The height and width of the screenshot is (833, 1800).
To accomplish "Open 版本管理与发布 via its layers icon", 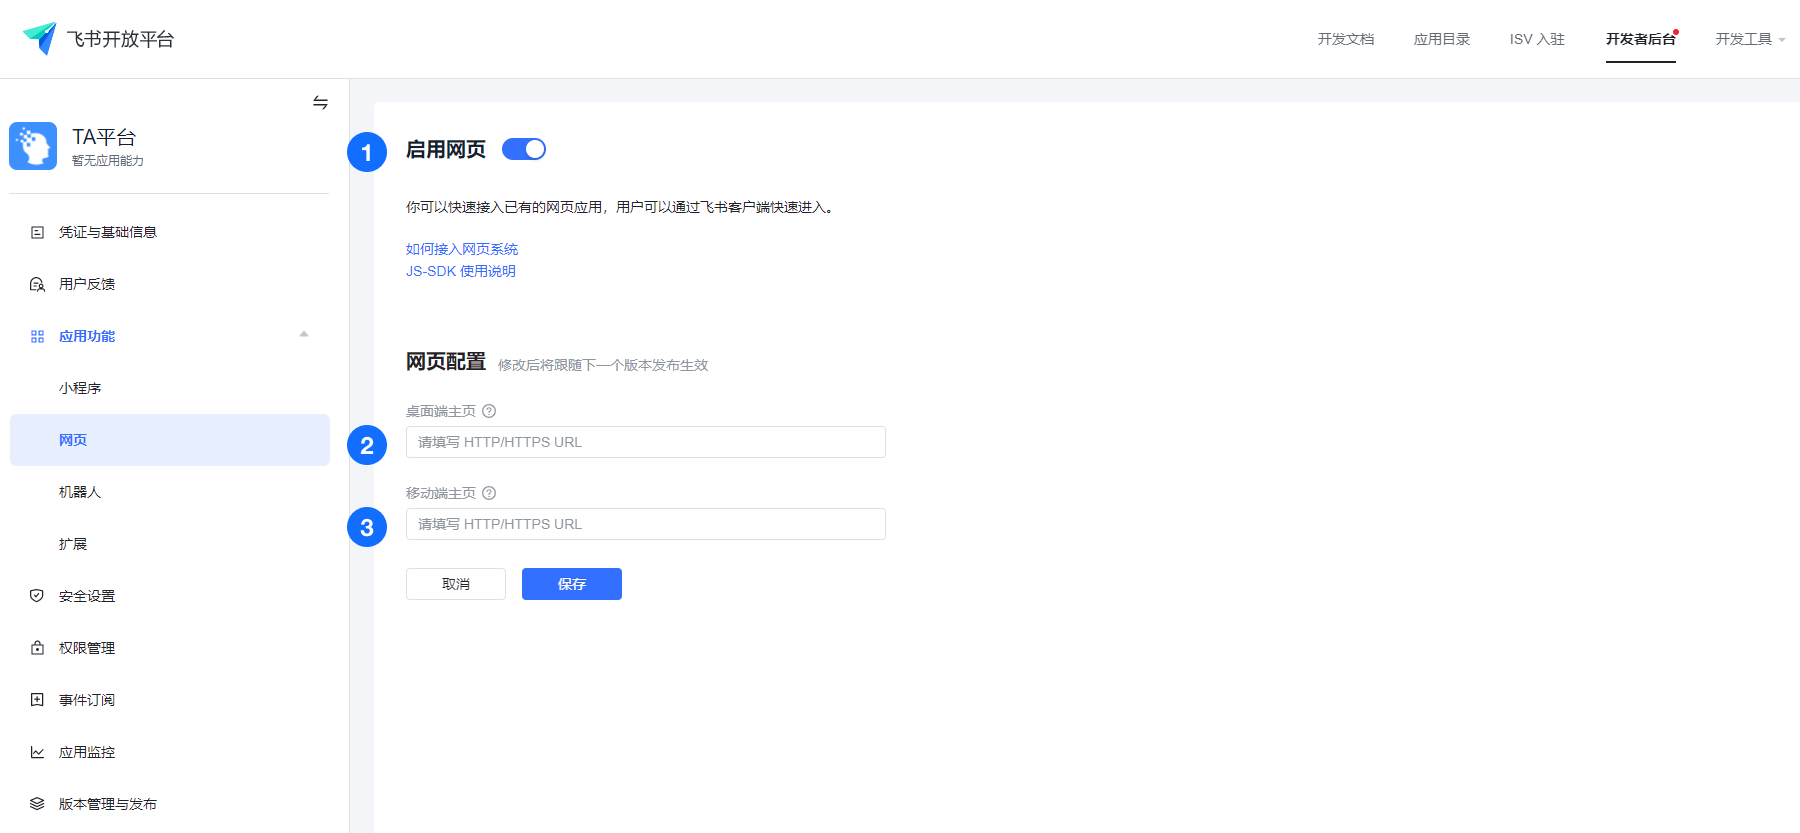I will [x=37, y=804].
